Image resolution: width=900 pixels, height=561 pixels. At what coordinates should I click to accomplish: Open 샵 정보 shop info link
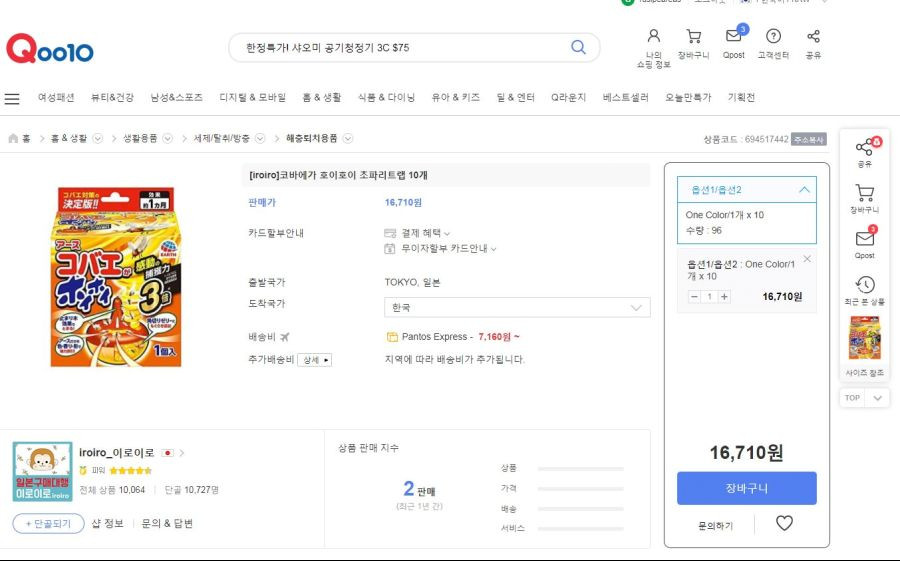click(108, 524)
